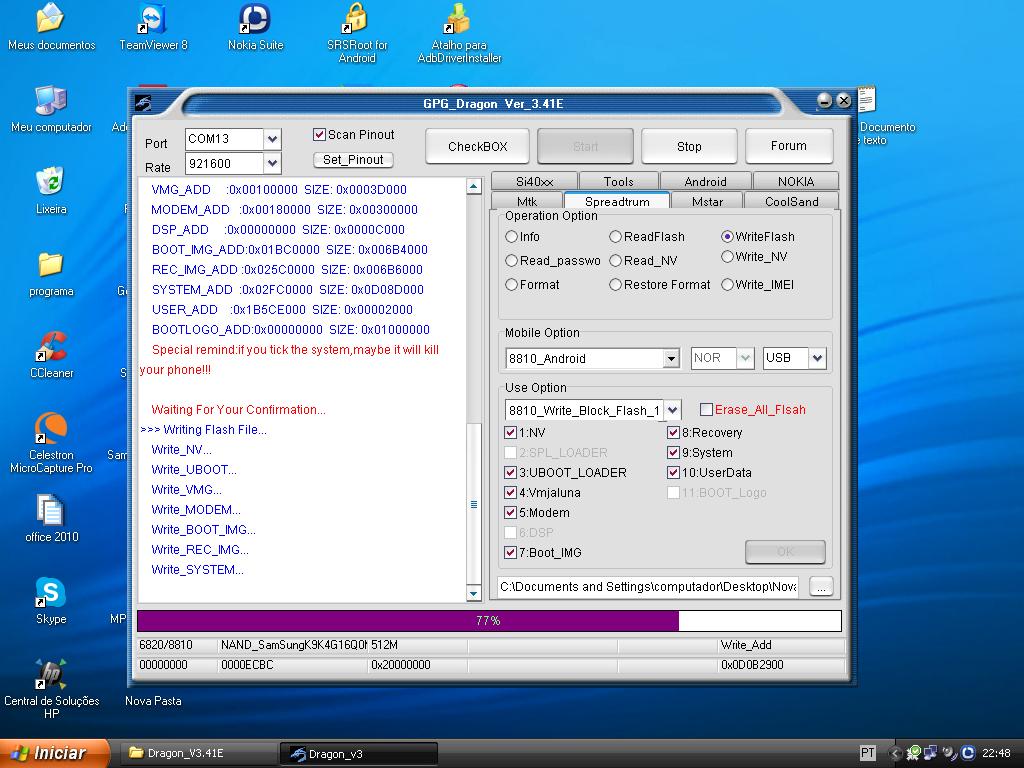Select the ReadFlash radio option

(x=616, y=237)
